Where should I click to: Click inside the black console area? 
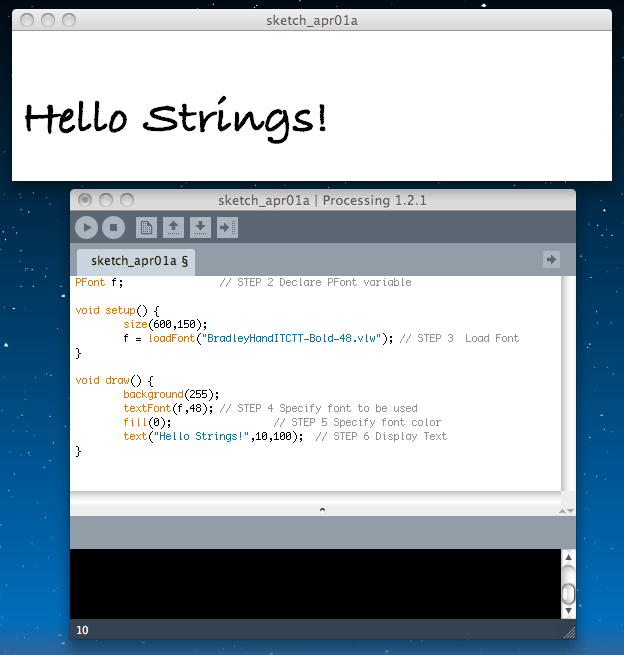coord(315,584)
